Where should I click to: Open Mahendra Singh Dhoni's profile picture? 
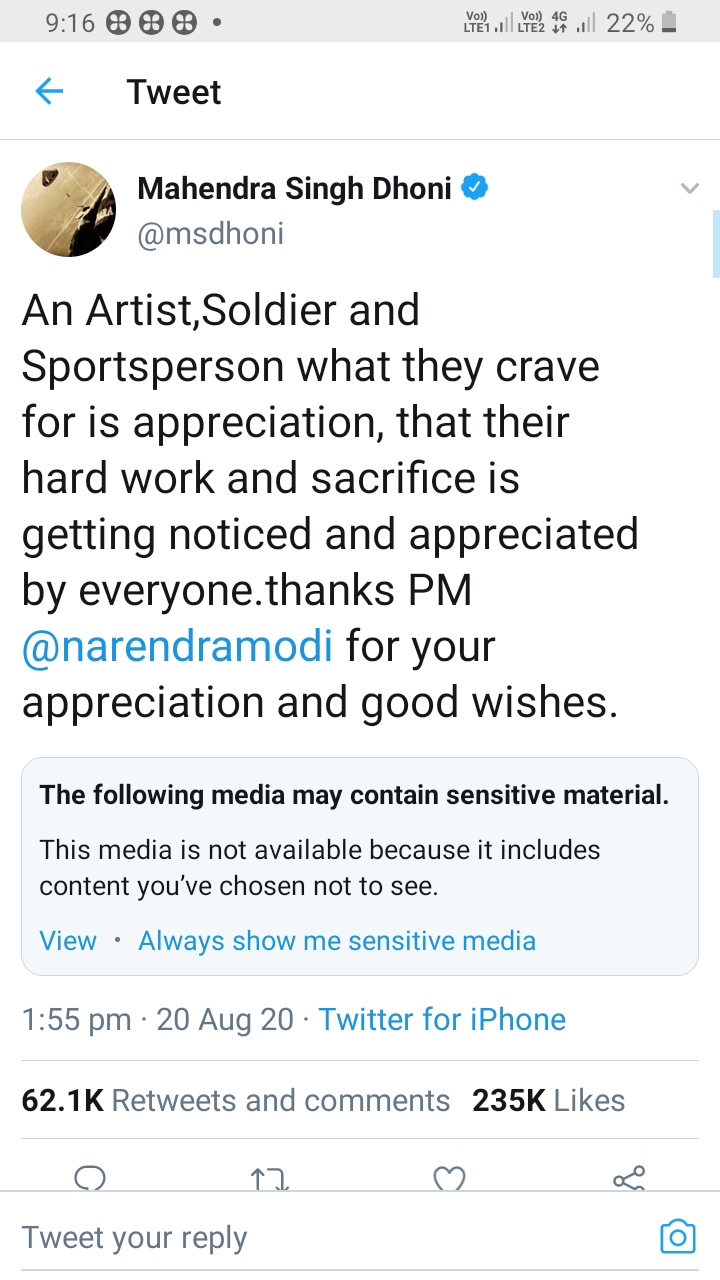tap(69, 210)
